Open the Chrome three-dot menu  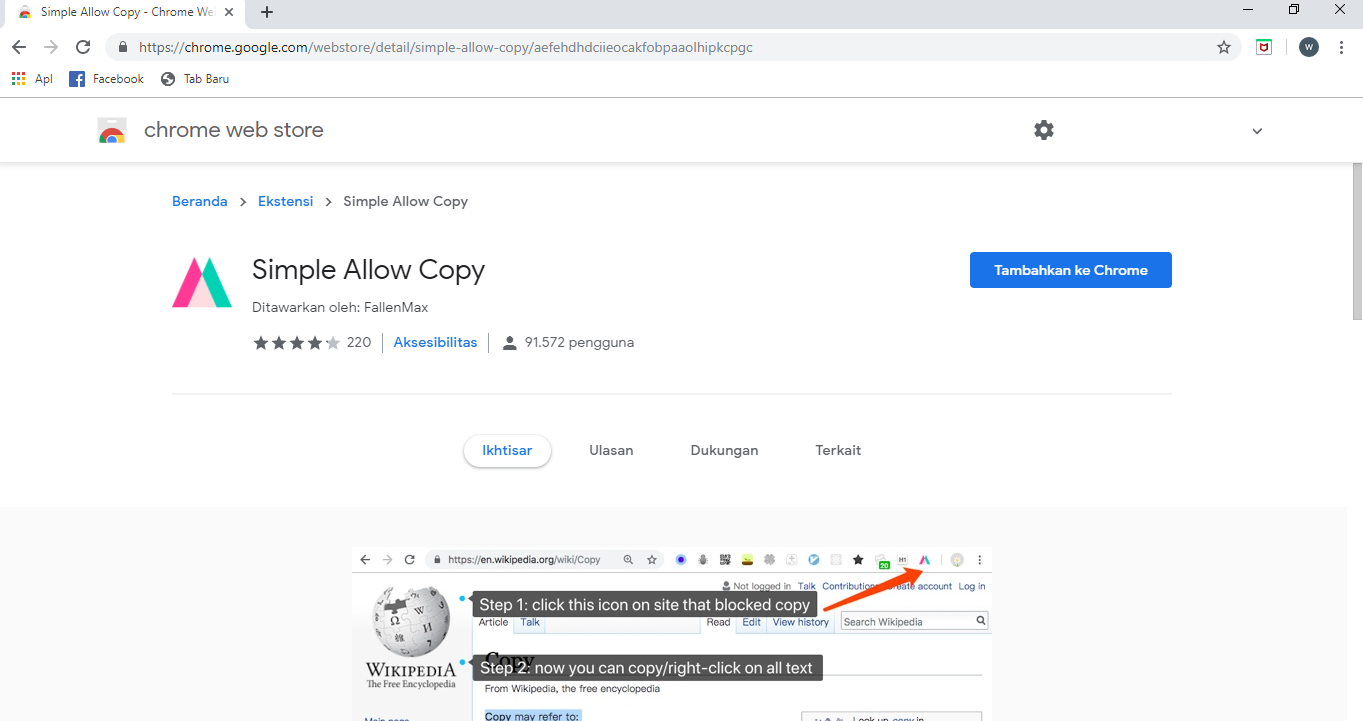pos(1341,46)
